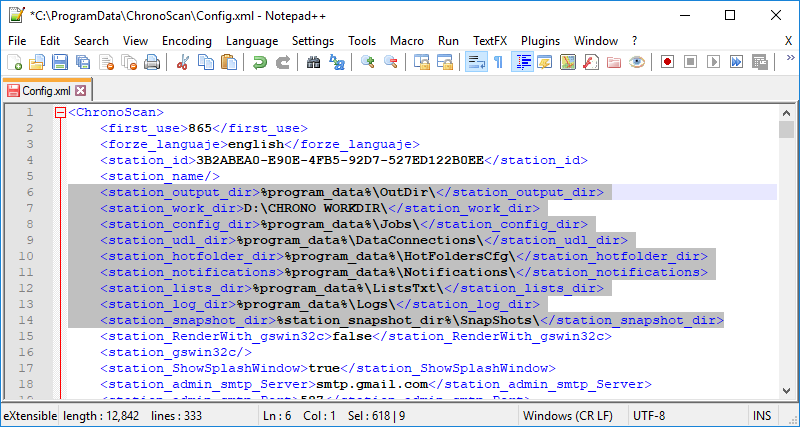Click the Zoom In magnifier icon
This screenshot has height=427, width=800.
click(x=368, y=62)
